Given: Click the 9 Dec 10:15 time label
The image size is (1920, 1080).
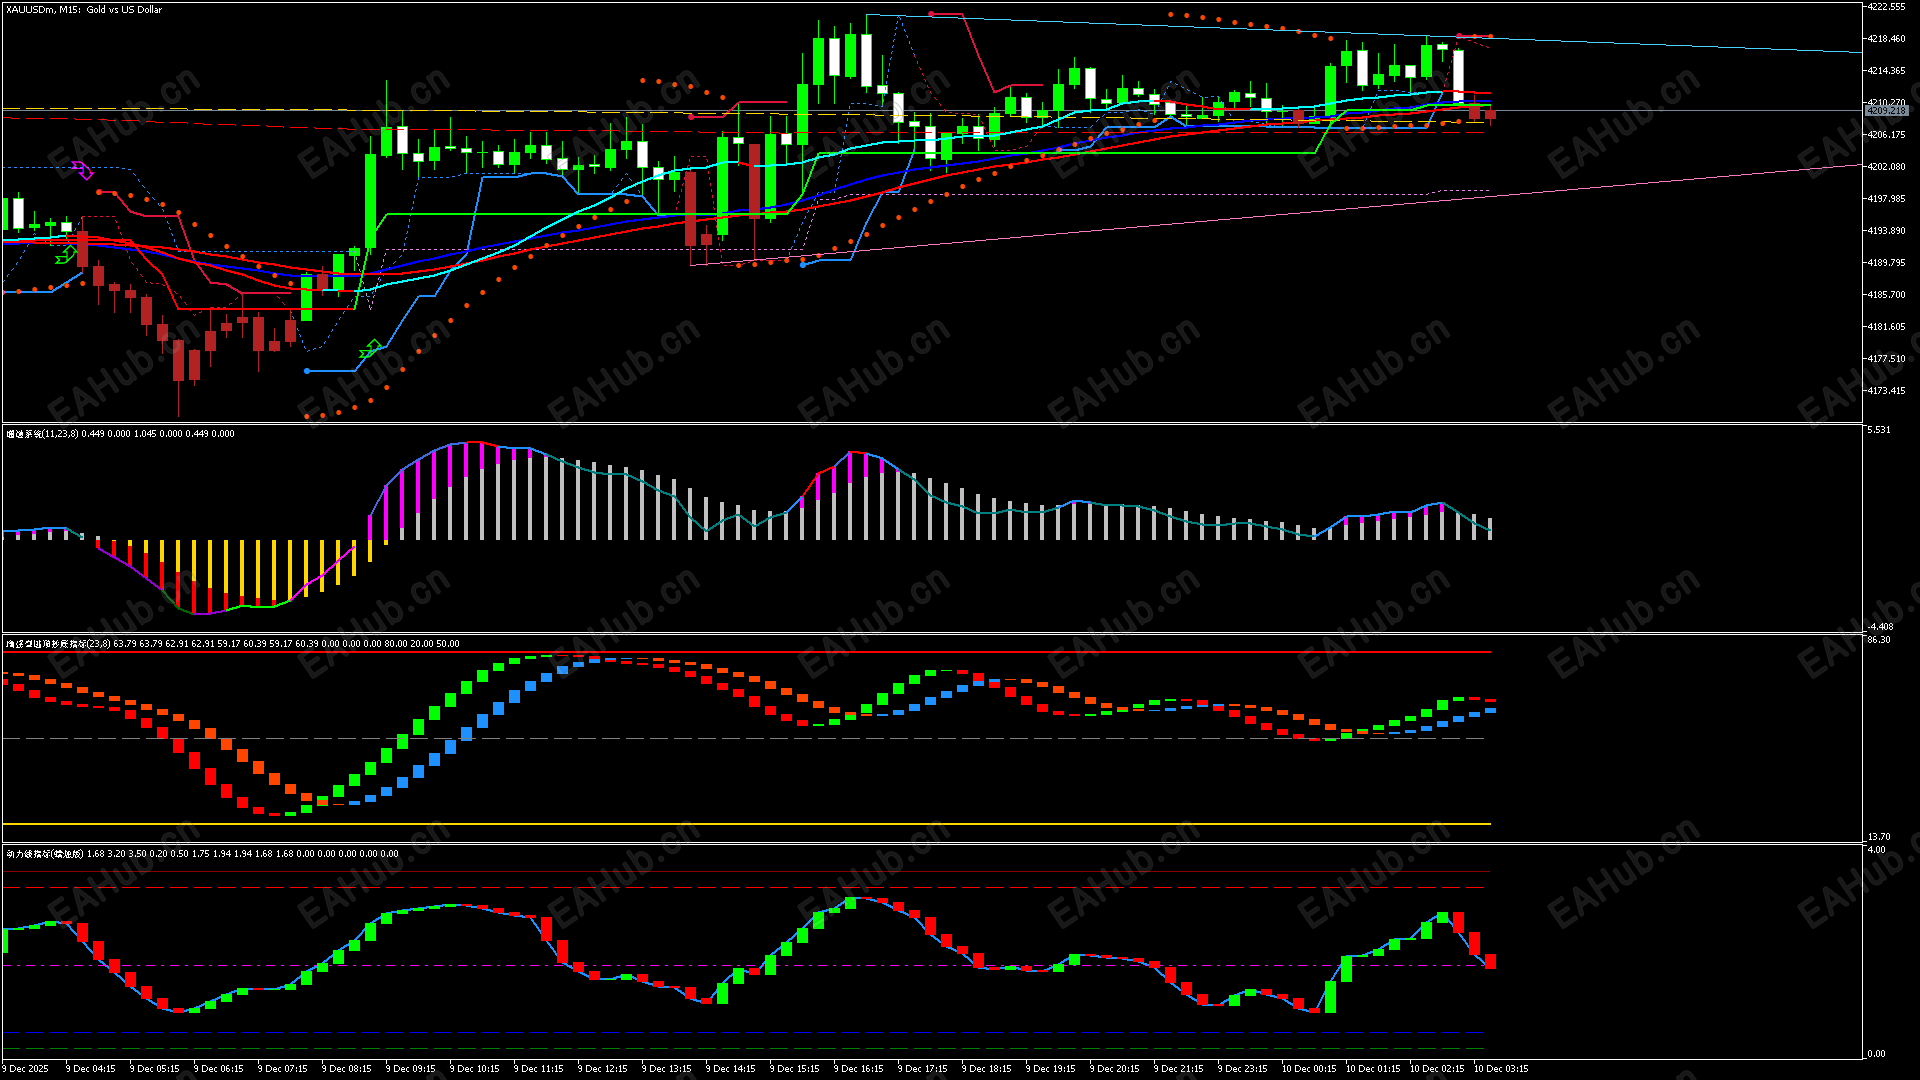Looking at the screenshot, I should 475,1068.
